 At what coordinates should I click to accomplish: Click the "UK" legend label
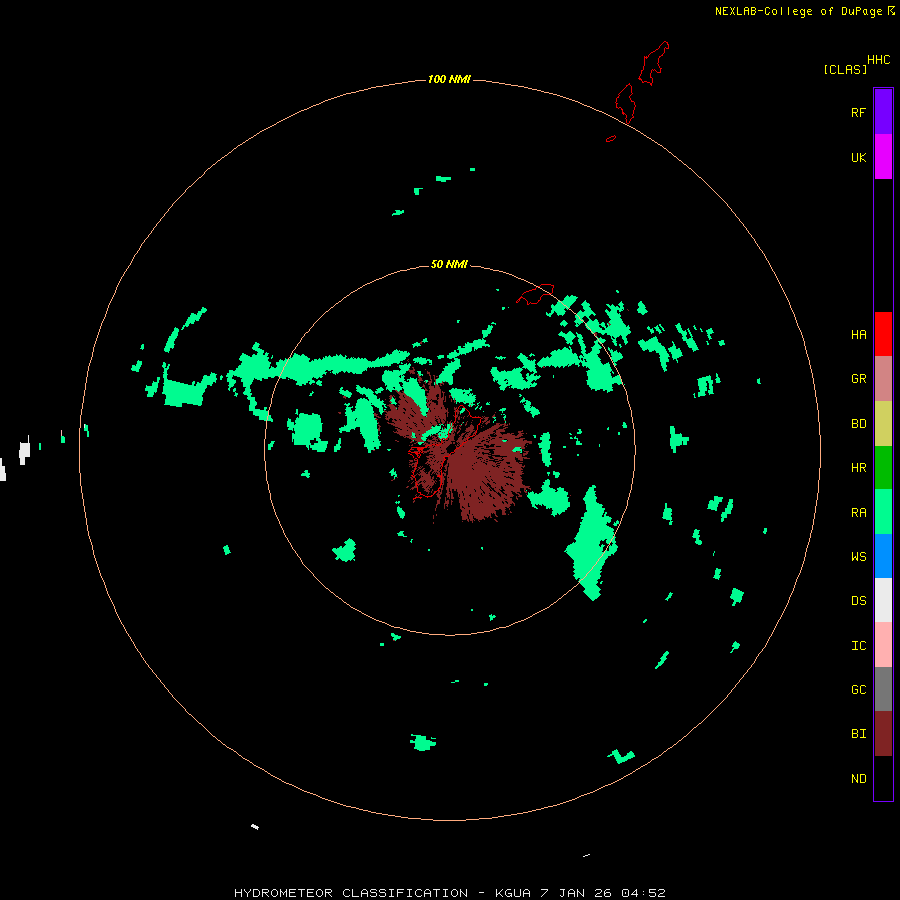point(858,157)
